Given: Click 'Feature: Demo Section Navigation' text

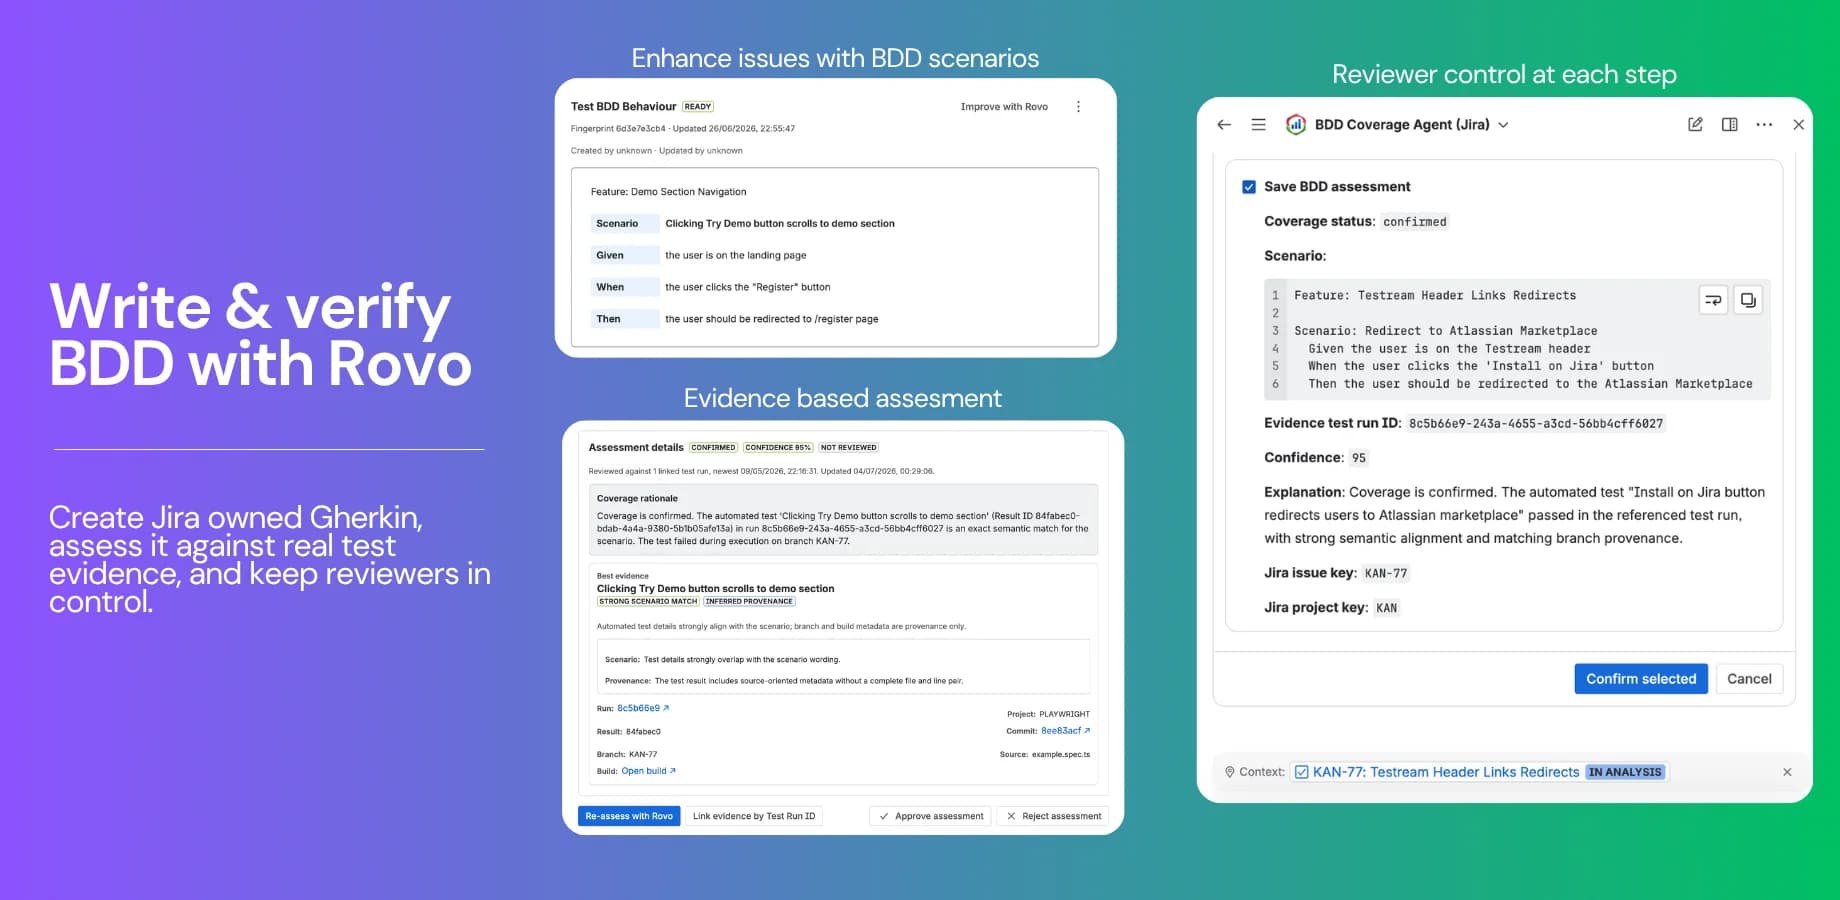Looking at the screenshot, I should (x=668, y=192).
